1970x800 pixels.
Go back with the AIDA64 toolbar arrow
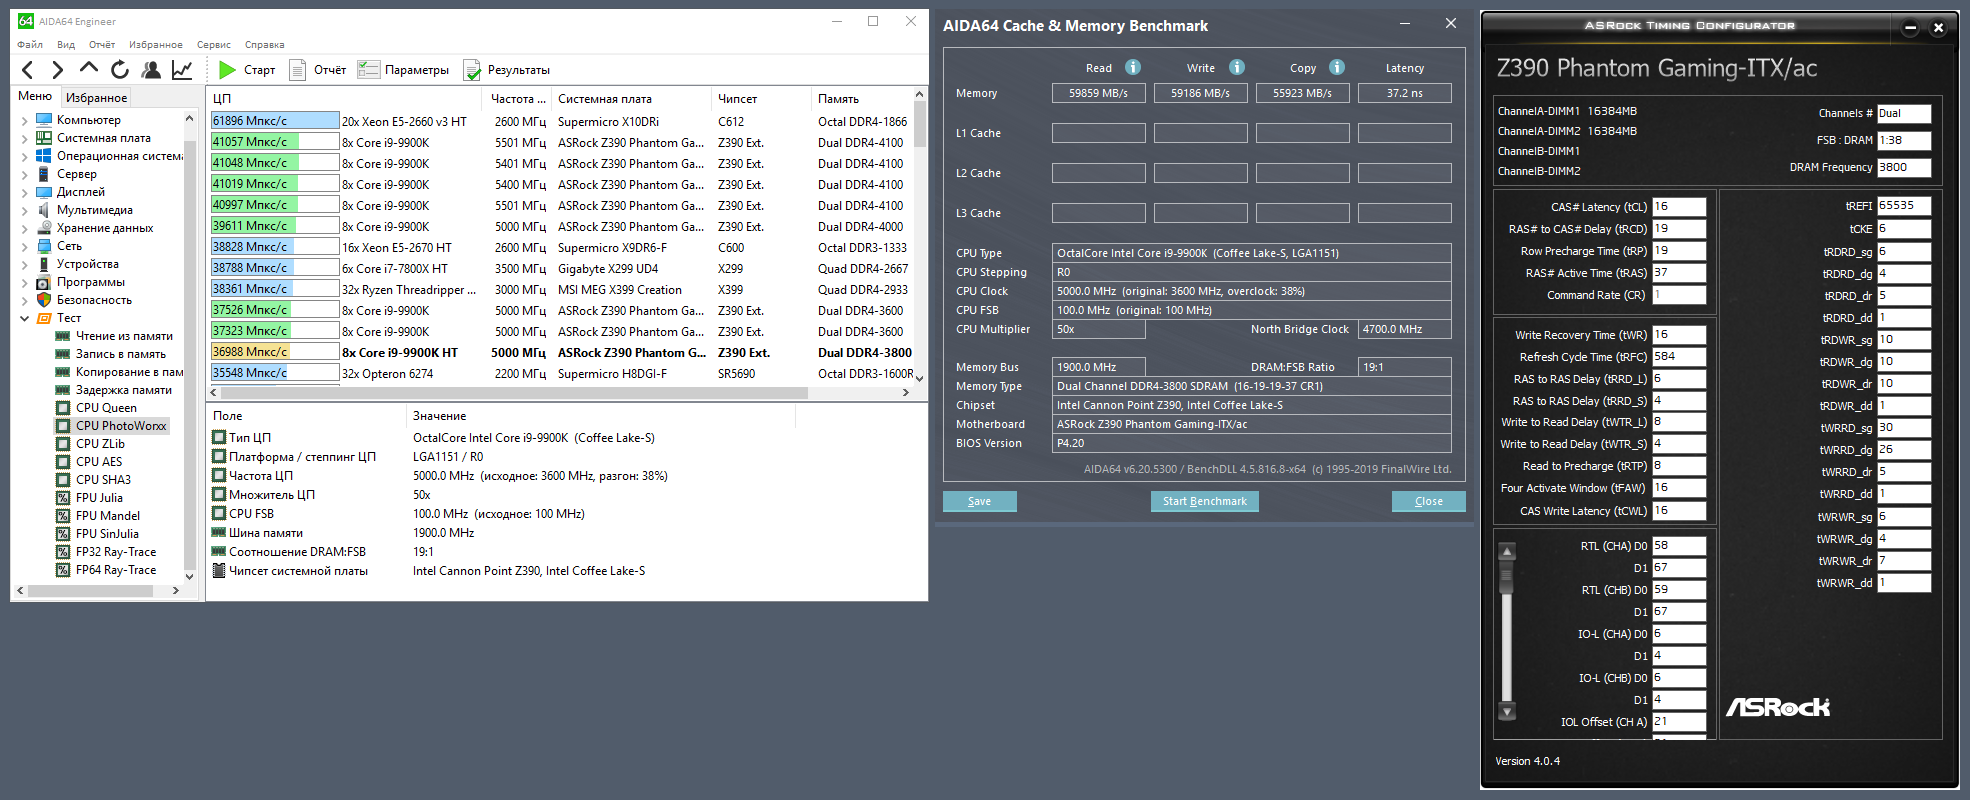click(x=28, y=70)
